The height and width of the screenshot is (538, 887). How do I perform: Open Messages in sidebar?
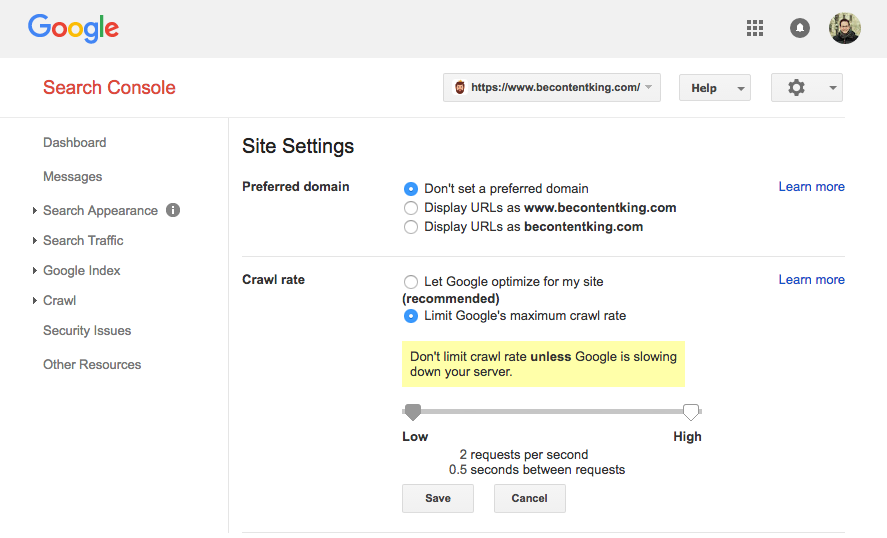(72, 177)
